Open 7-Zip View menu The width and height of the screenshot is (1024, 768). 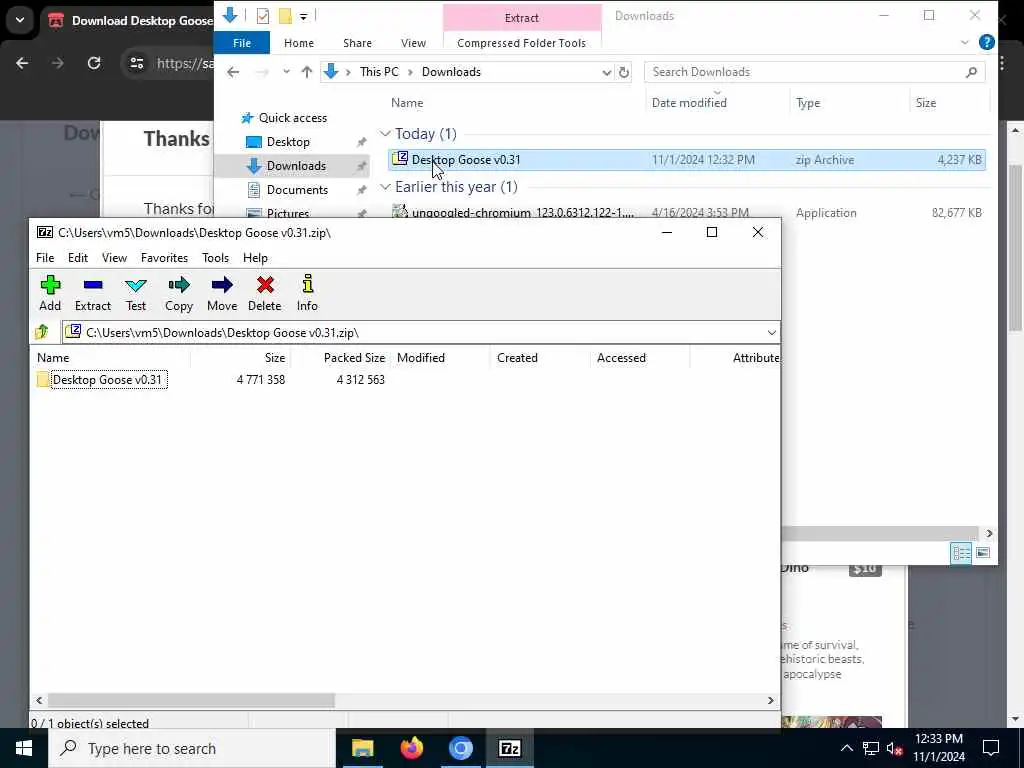coord(114,258)
